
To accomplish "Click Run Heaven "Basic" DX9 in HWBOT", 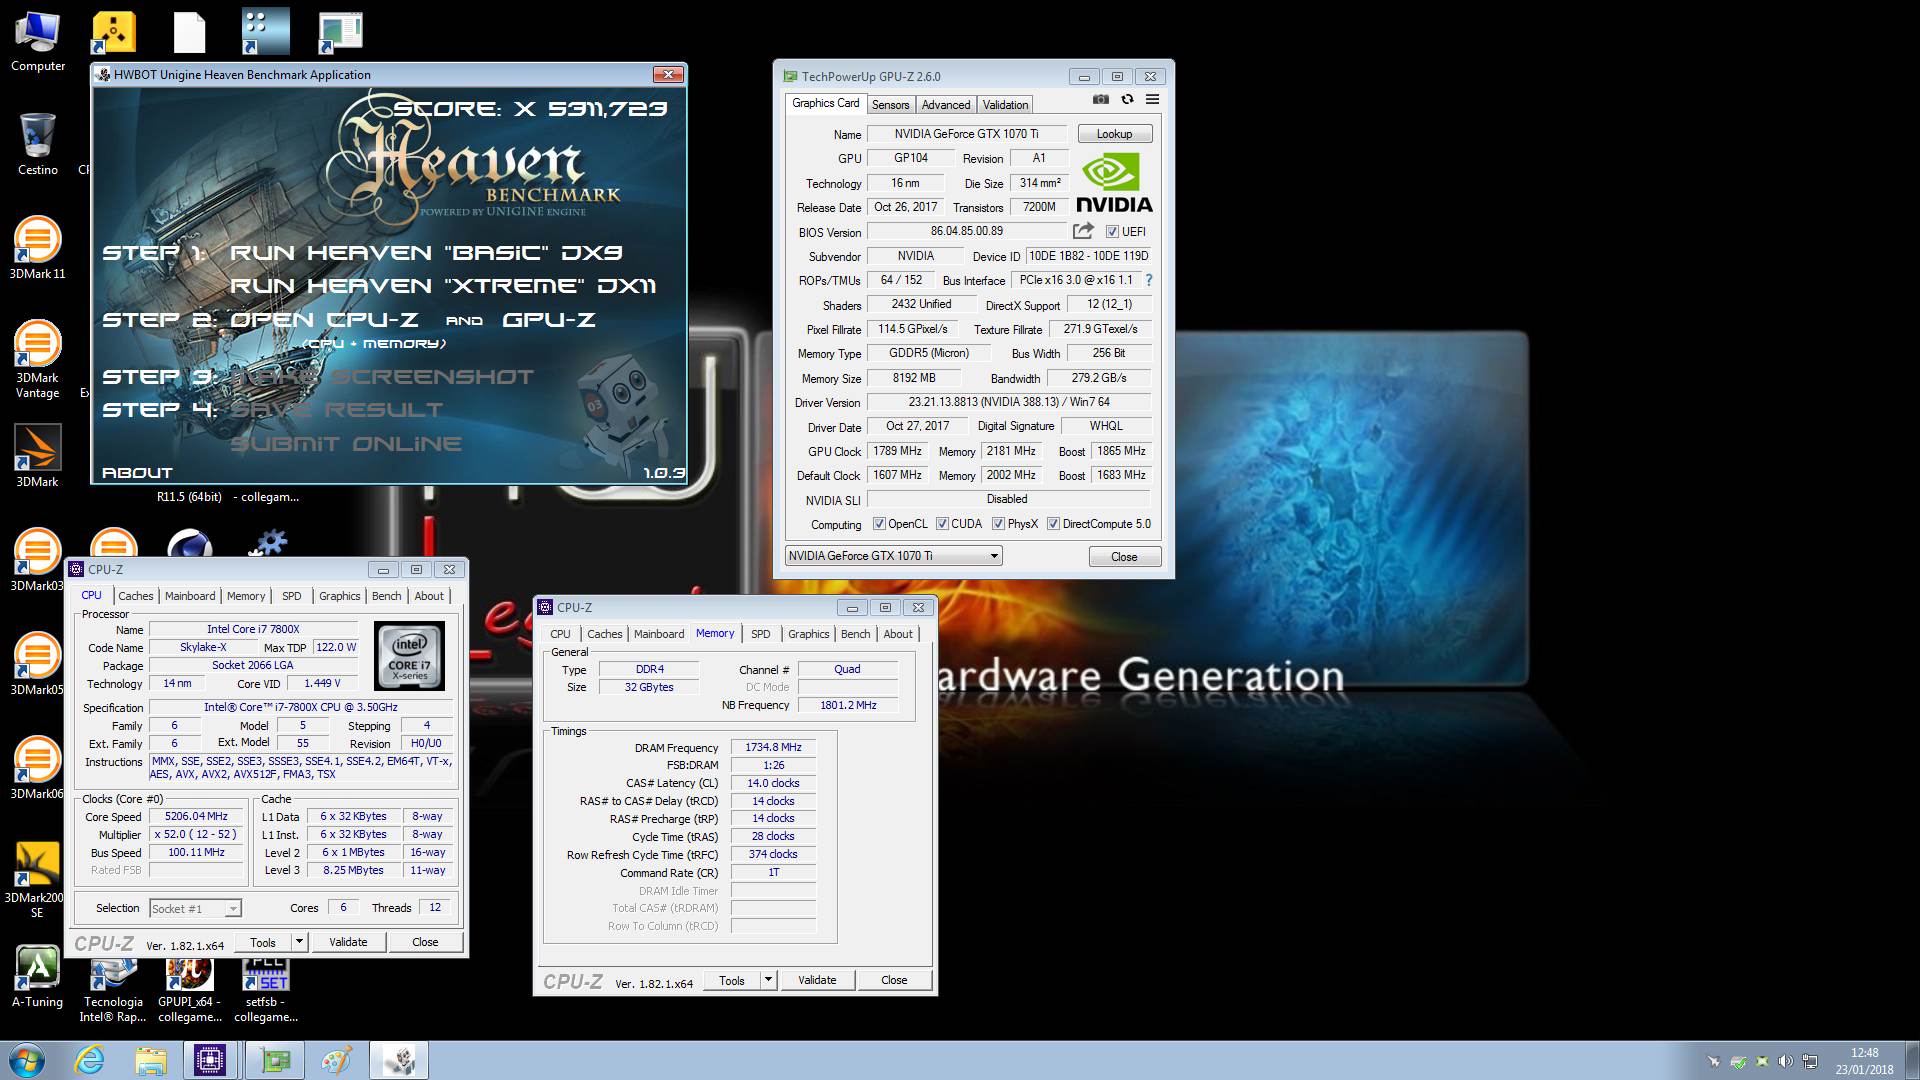I will point(427,253).
